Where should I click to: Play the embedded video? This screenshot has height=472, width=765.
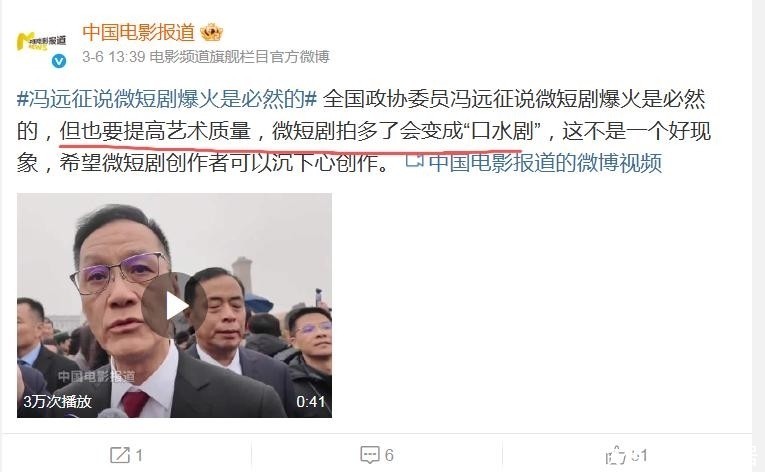[174, 306]
